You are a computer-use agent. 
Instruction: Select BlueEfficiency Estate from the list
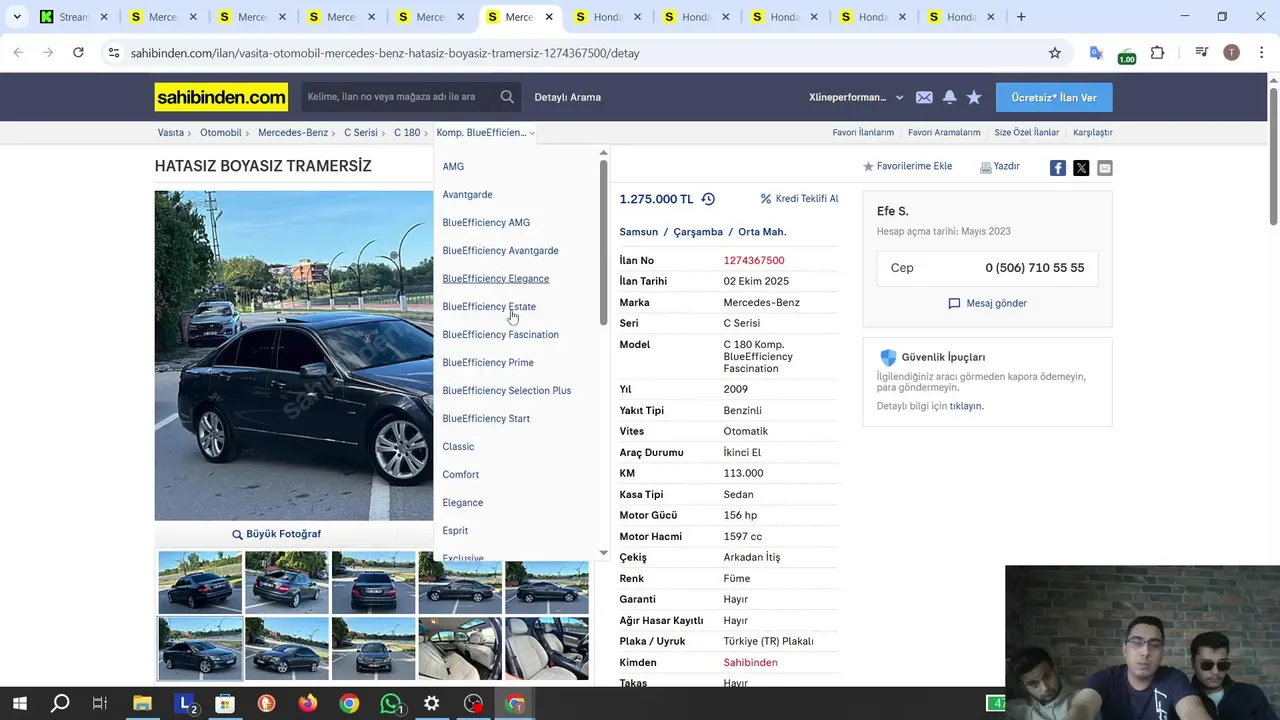489,307
